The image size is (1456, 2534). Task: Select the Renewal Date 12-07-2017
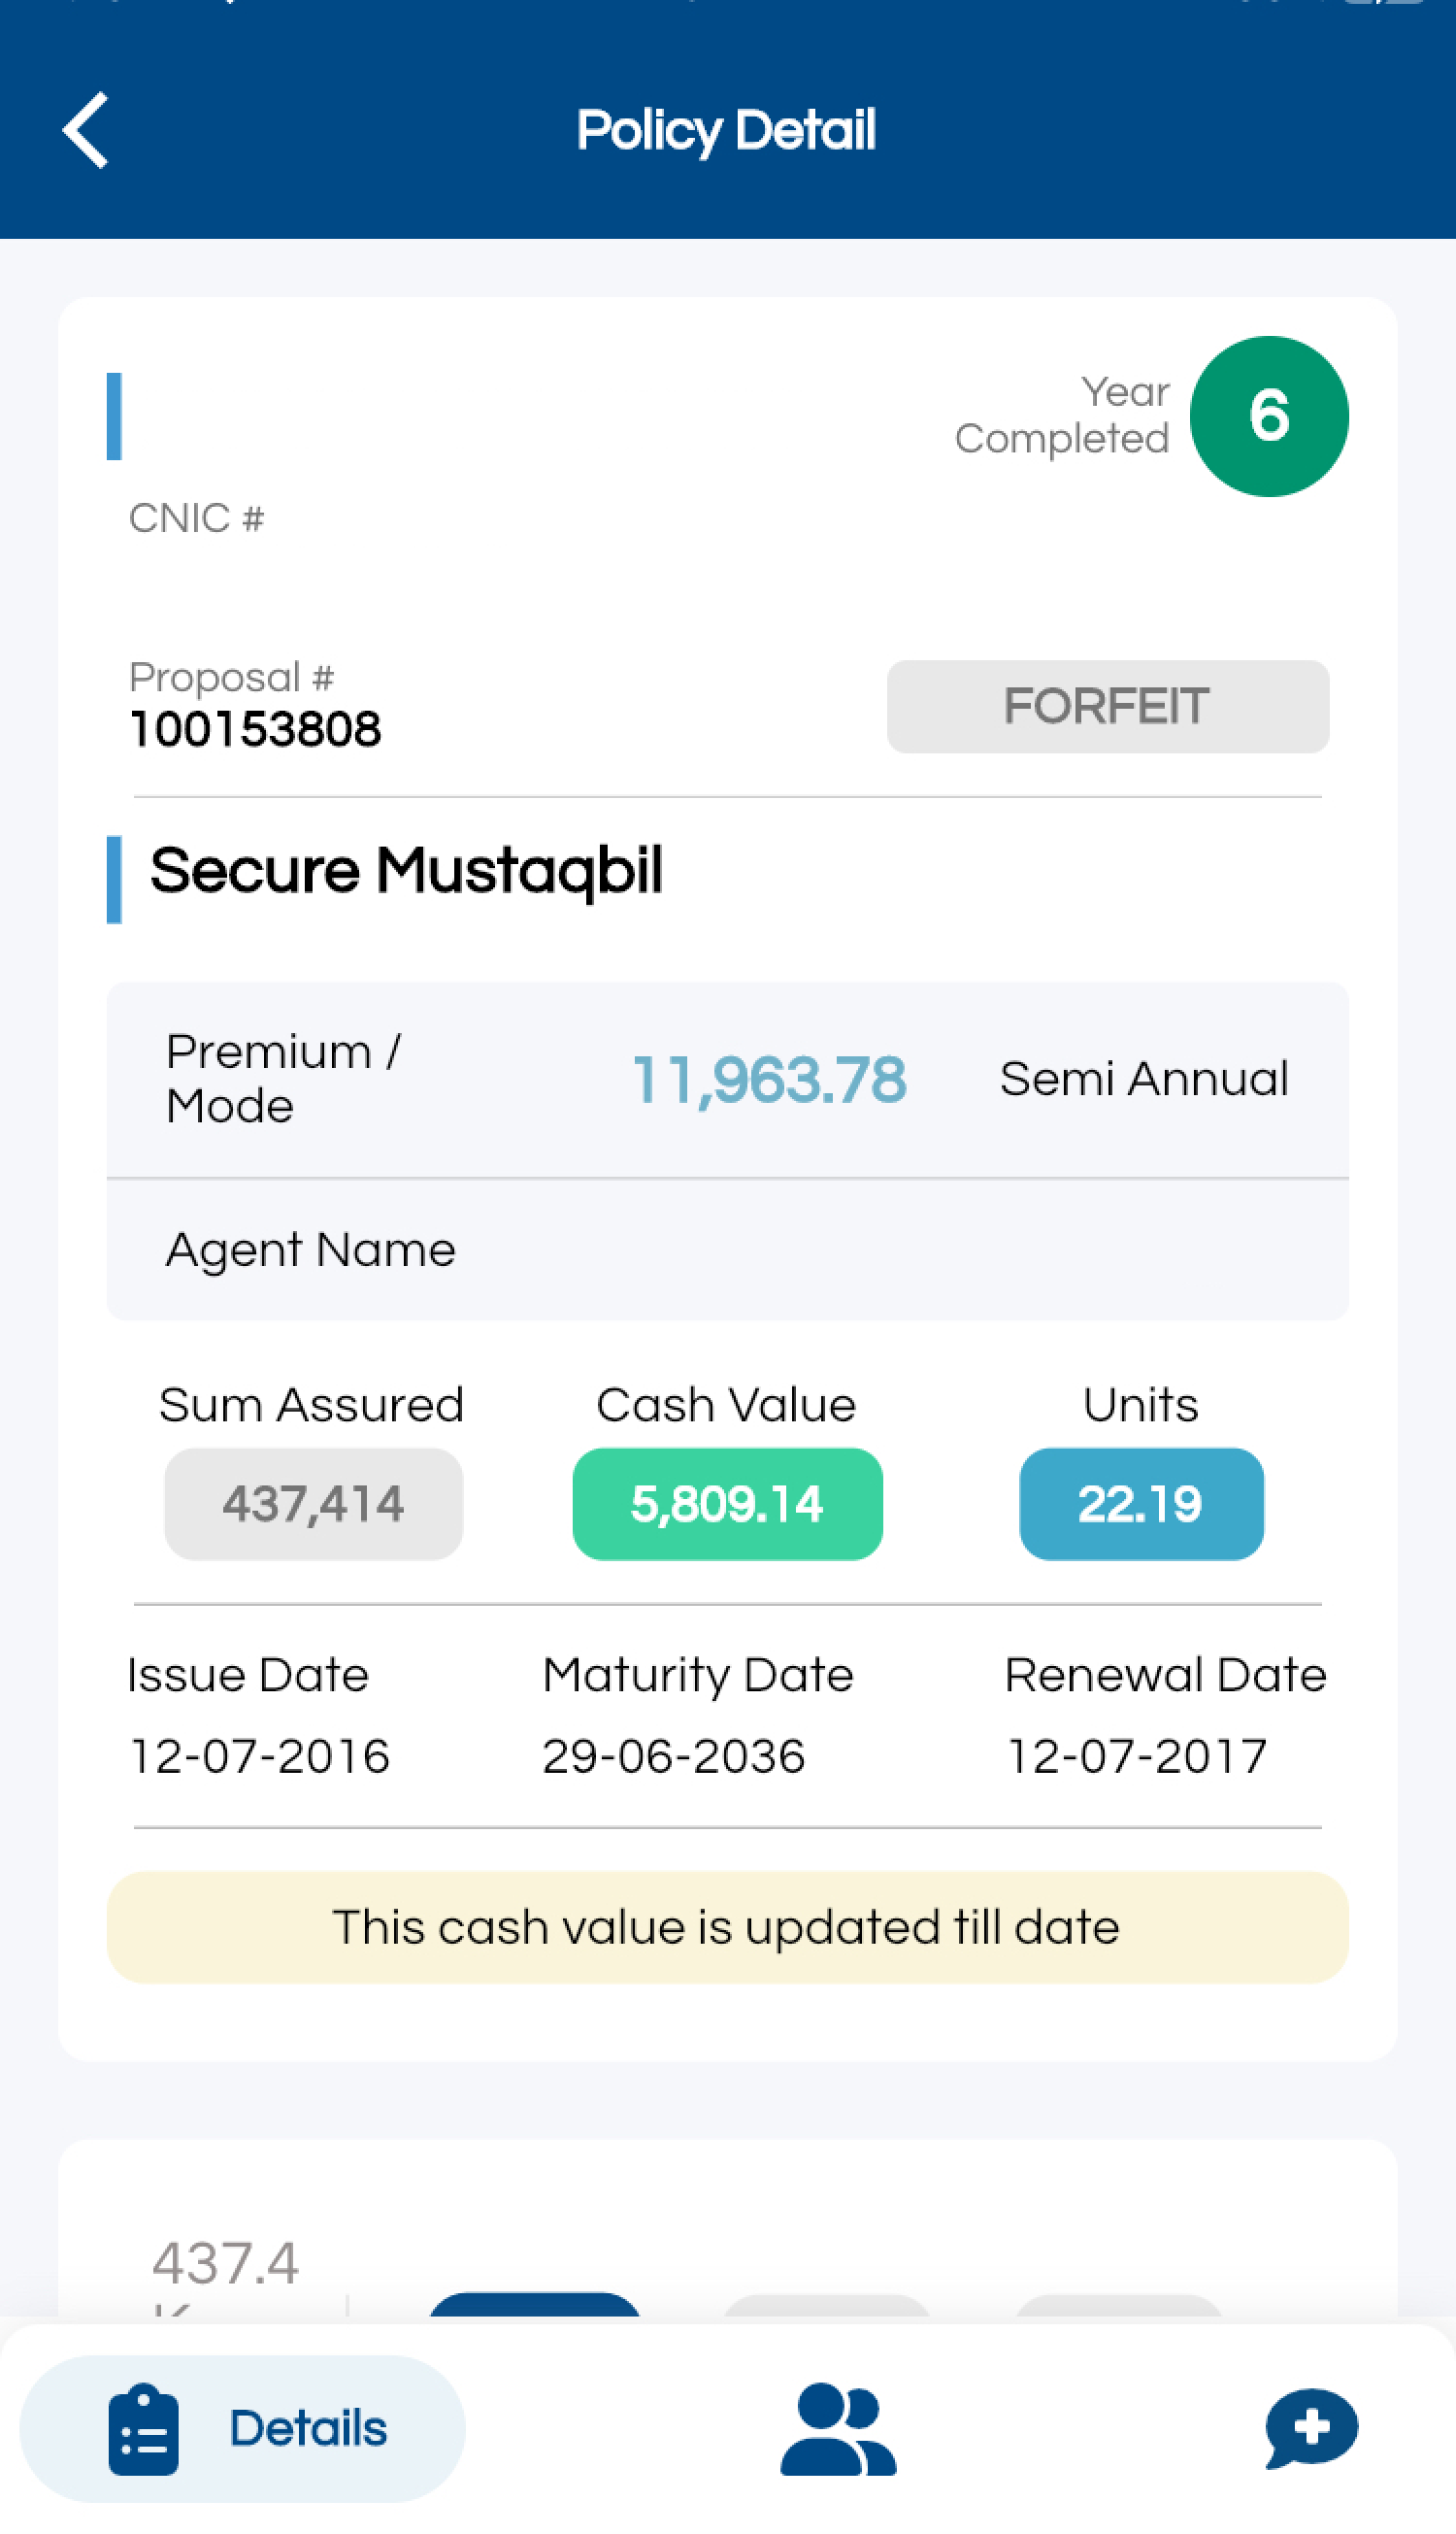coord(1137,1756)
